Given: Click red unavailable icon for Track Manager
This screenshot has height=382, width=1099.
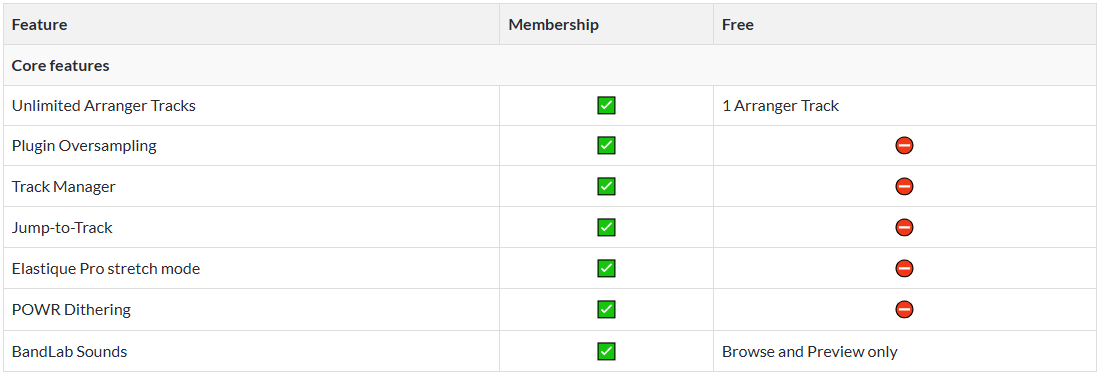Looking at the screenshot, I should pyautogui.click(x=904, y=186).
